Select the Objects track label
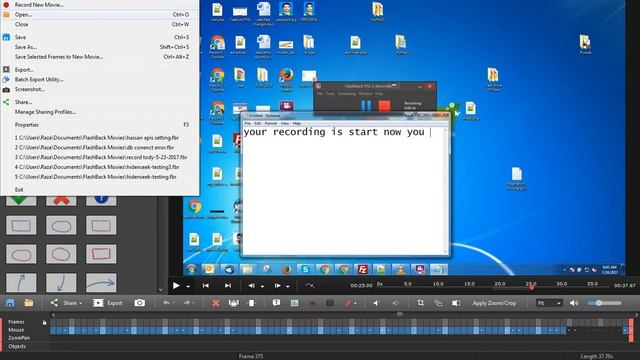Screen dimensions: 640x360 [x=17, y=346]
